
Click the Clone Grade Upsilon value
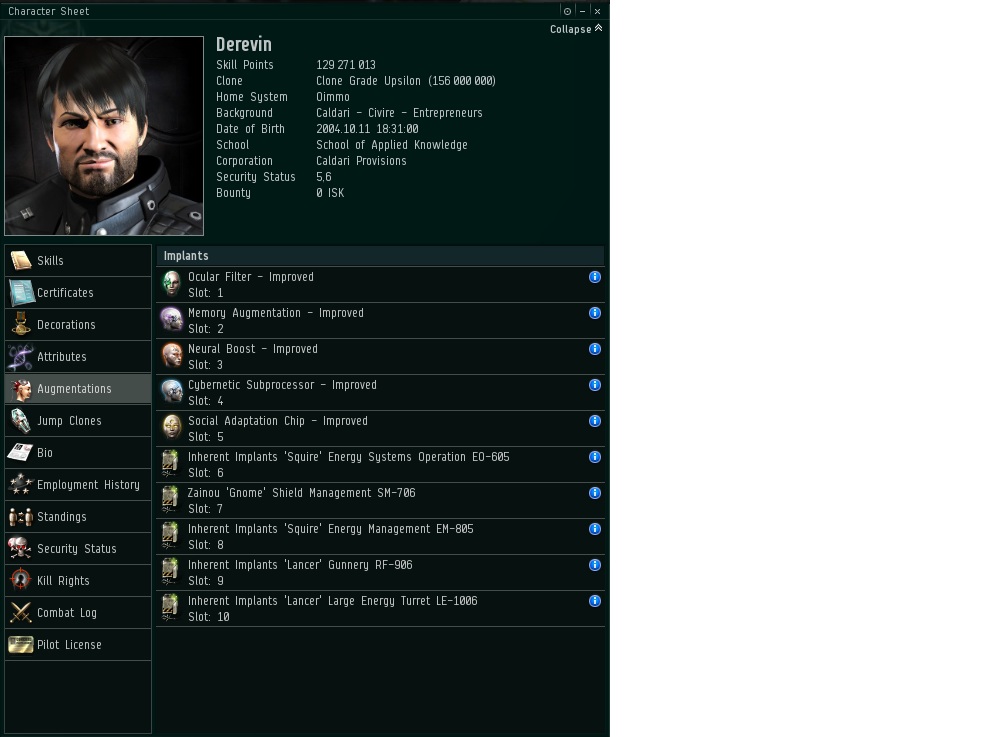coord(406,81)
